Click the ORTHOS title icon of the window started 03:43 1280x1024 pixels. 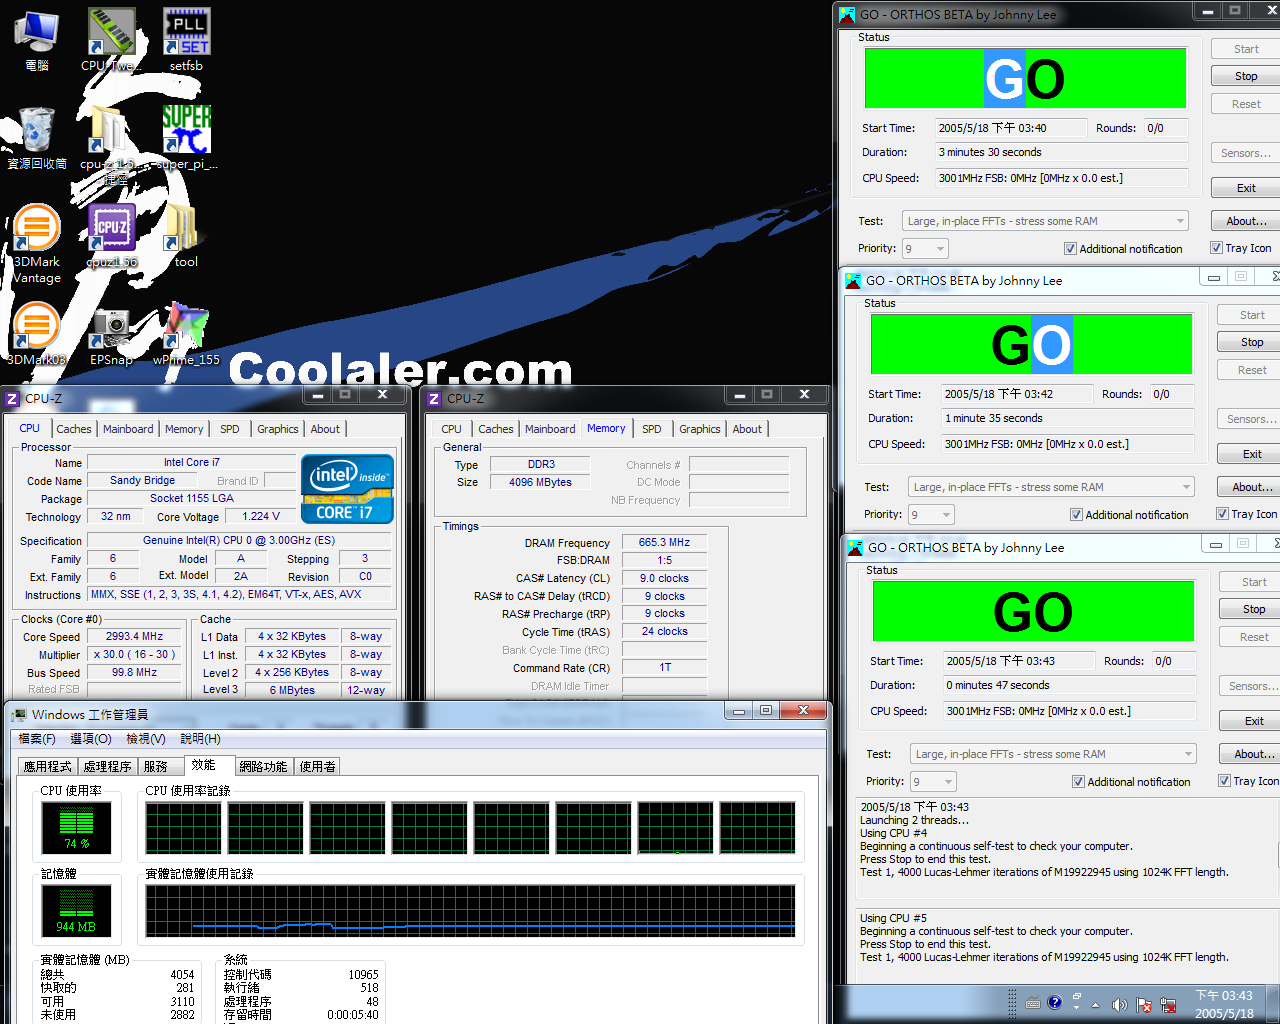point(855,548)
